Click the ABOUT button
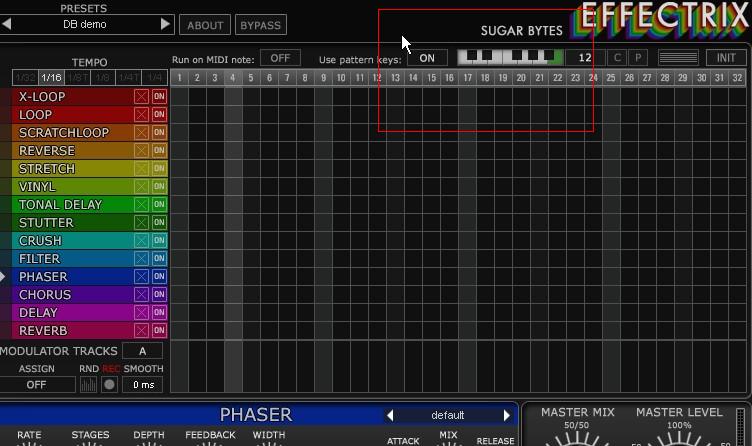The width and height of the screenshot is (752, 446). [205, 25]
